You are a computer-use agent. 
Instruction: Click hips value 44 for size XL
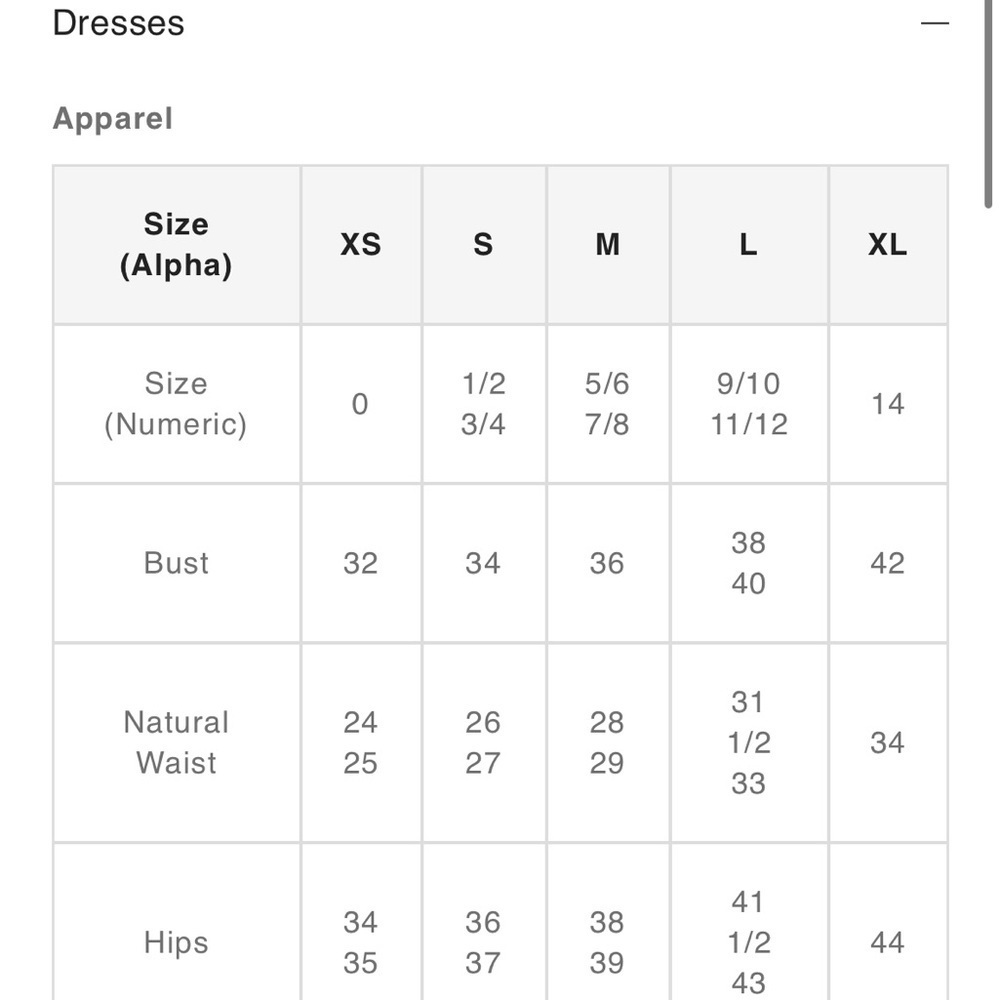point(886,942)
